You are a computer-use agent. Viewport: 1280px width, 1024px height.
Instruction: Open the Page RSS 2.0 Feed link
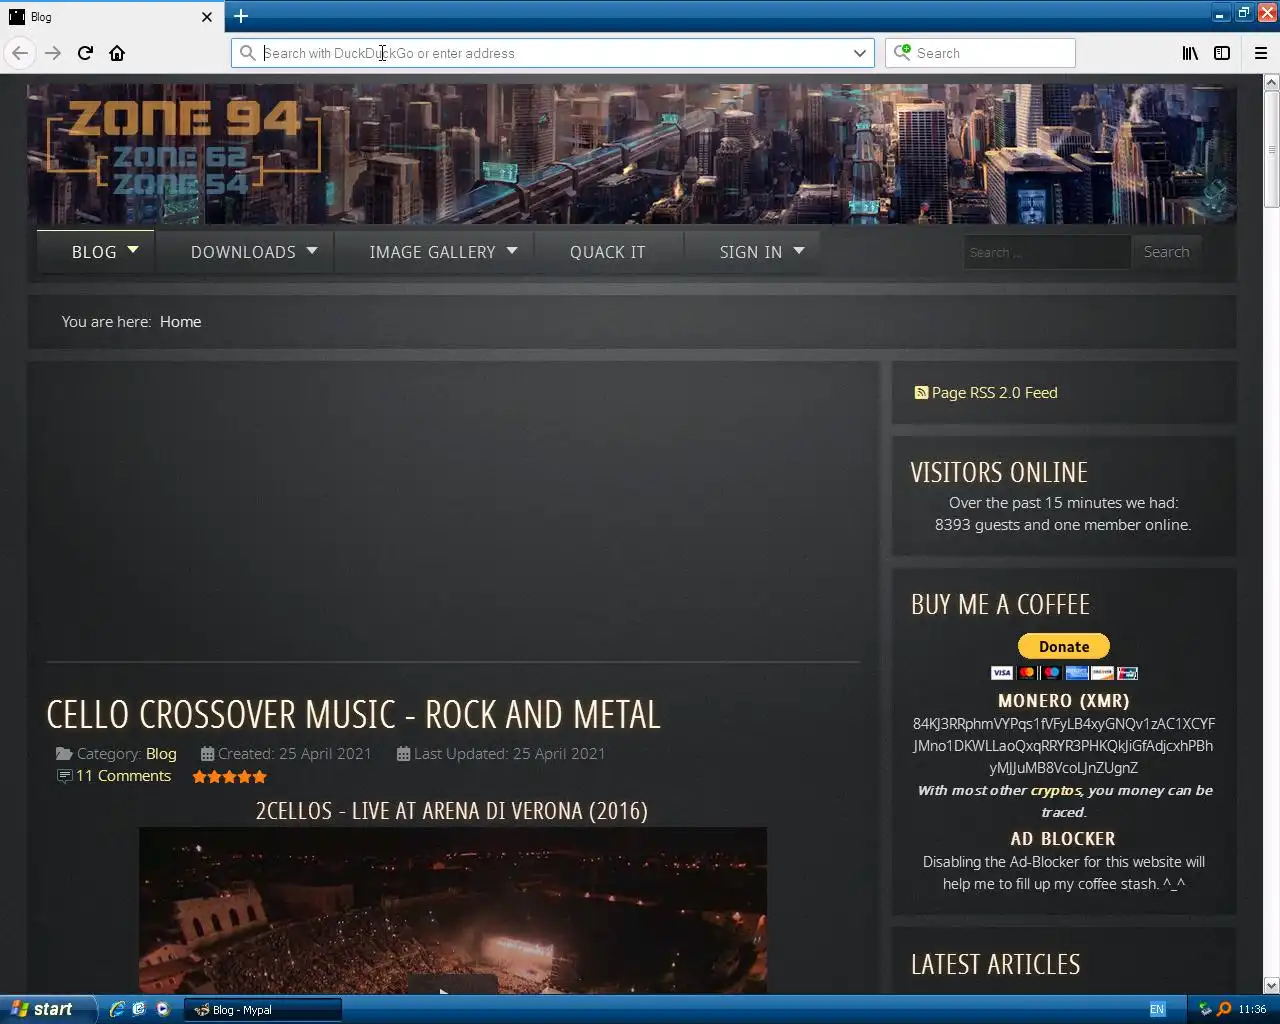994,393
